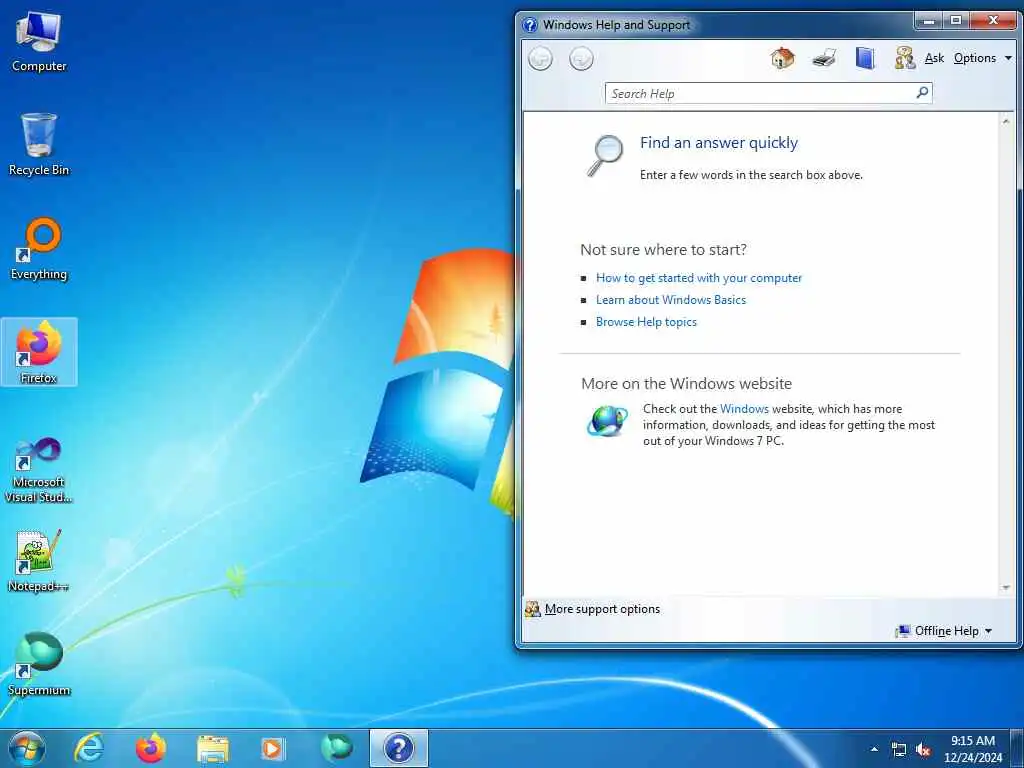The height and width of the screenshot is (768, 1024).
Task: Launch Internet Explorer from taskbar
Action: (x=89, y=748)
